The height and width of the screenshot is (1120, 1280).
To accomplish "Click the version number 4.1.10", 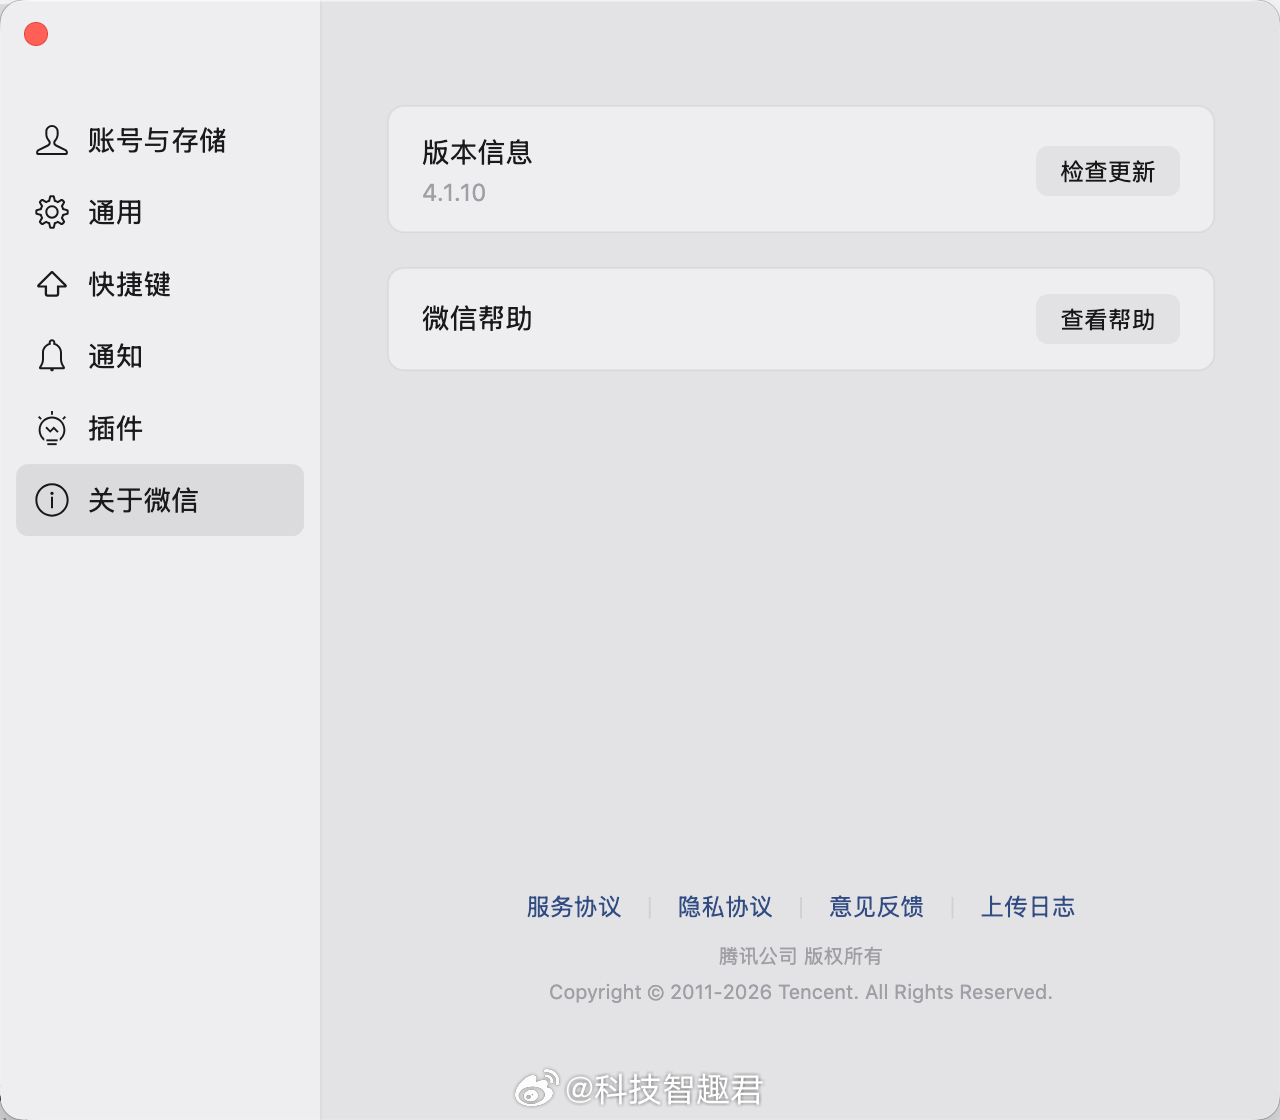I will point(454,193).
